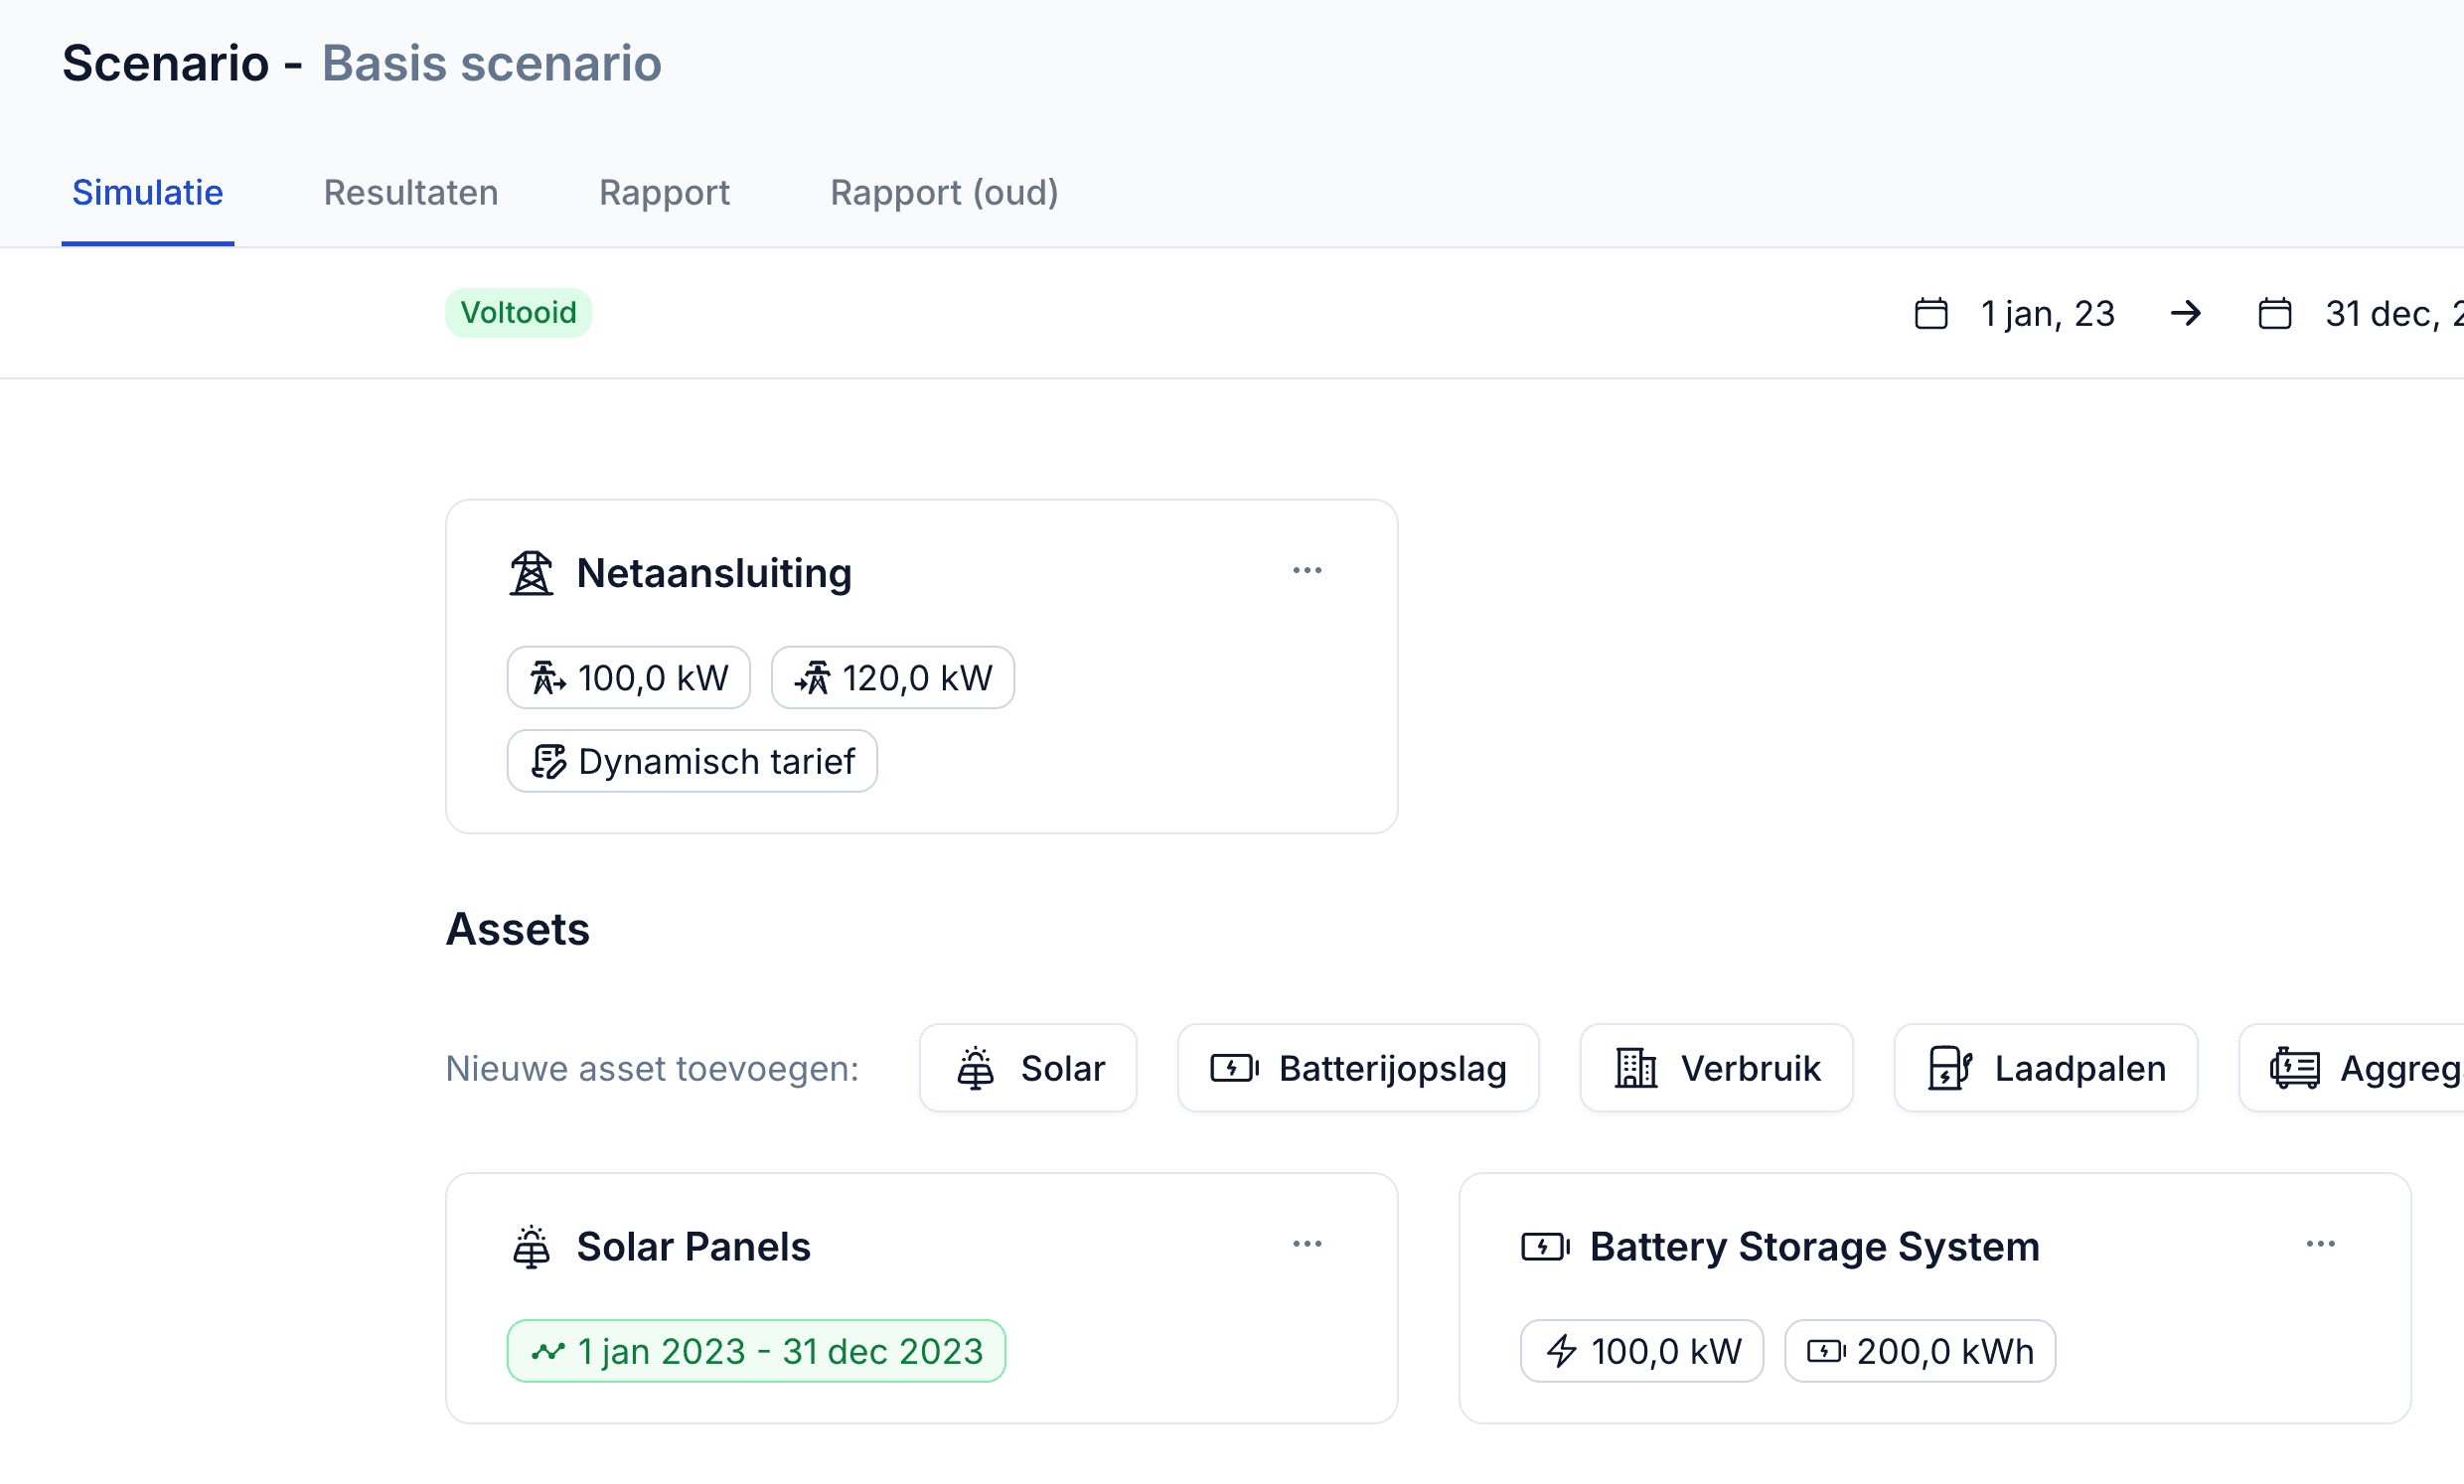2464x1484 pixels.
Task: Add a Laadpalen asset
Action: pos(2046,1068)
